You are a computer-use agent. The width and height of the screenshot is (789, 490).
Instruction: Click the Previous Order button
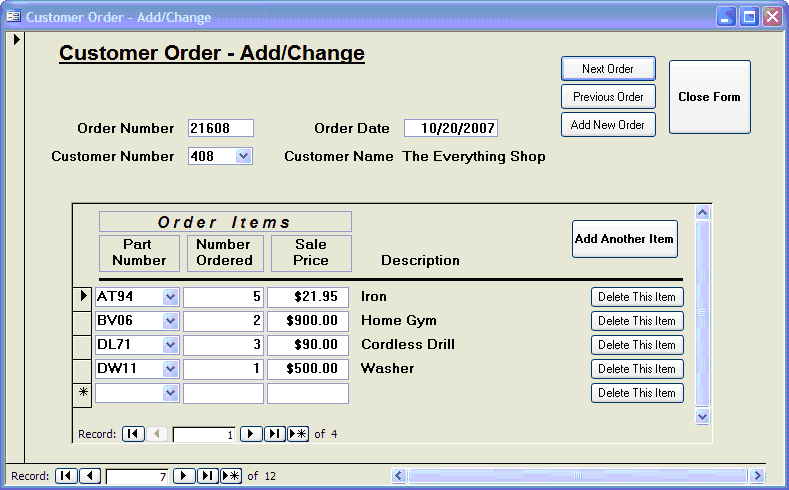pyautogui.click(x=608, y=97)
